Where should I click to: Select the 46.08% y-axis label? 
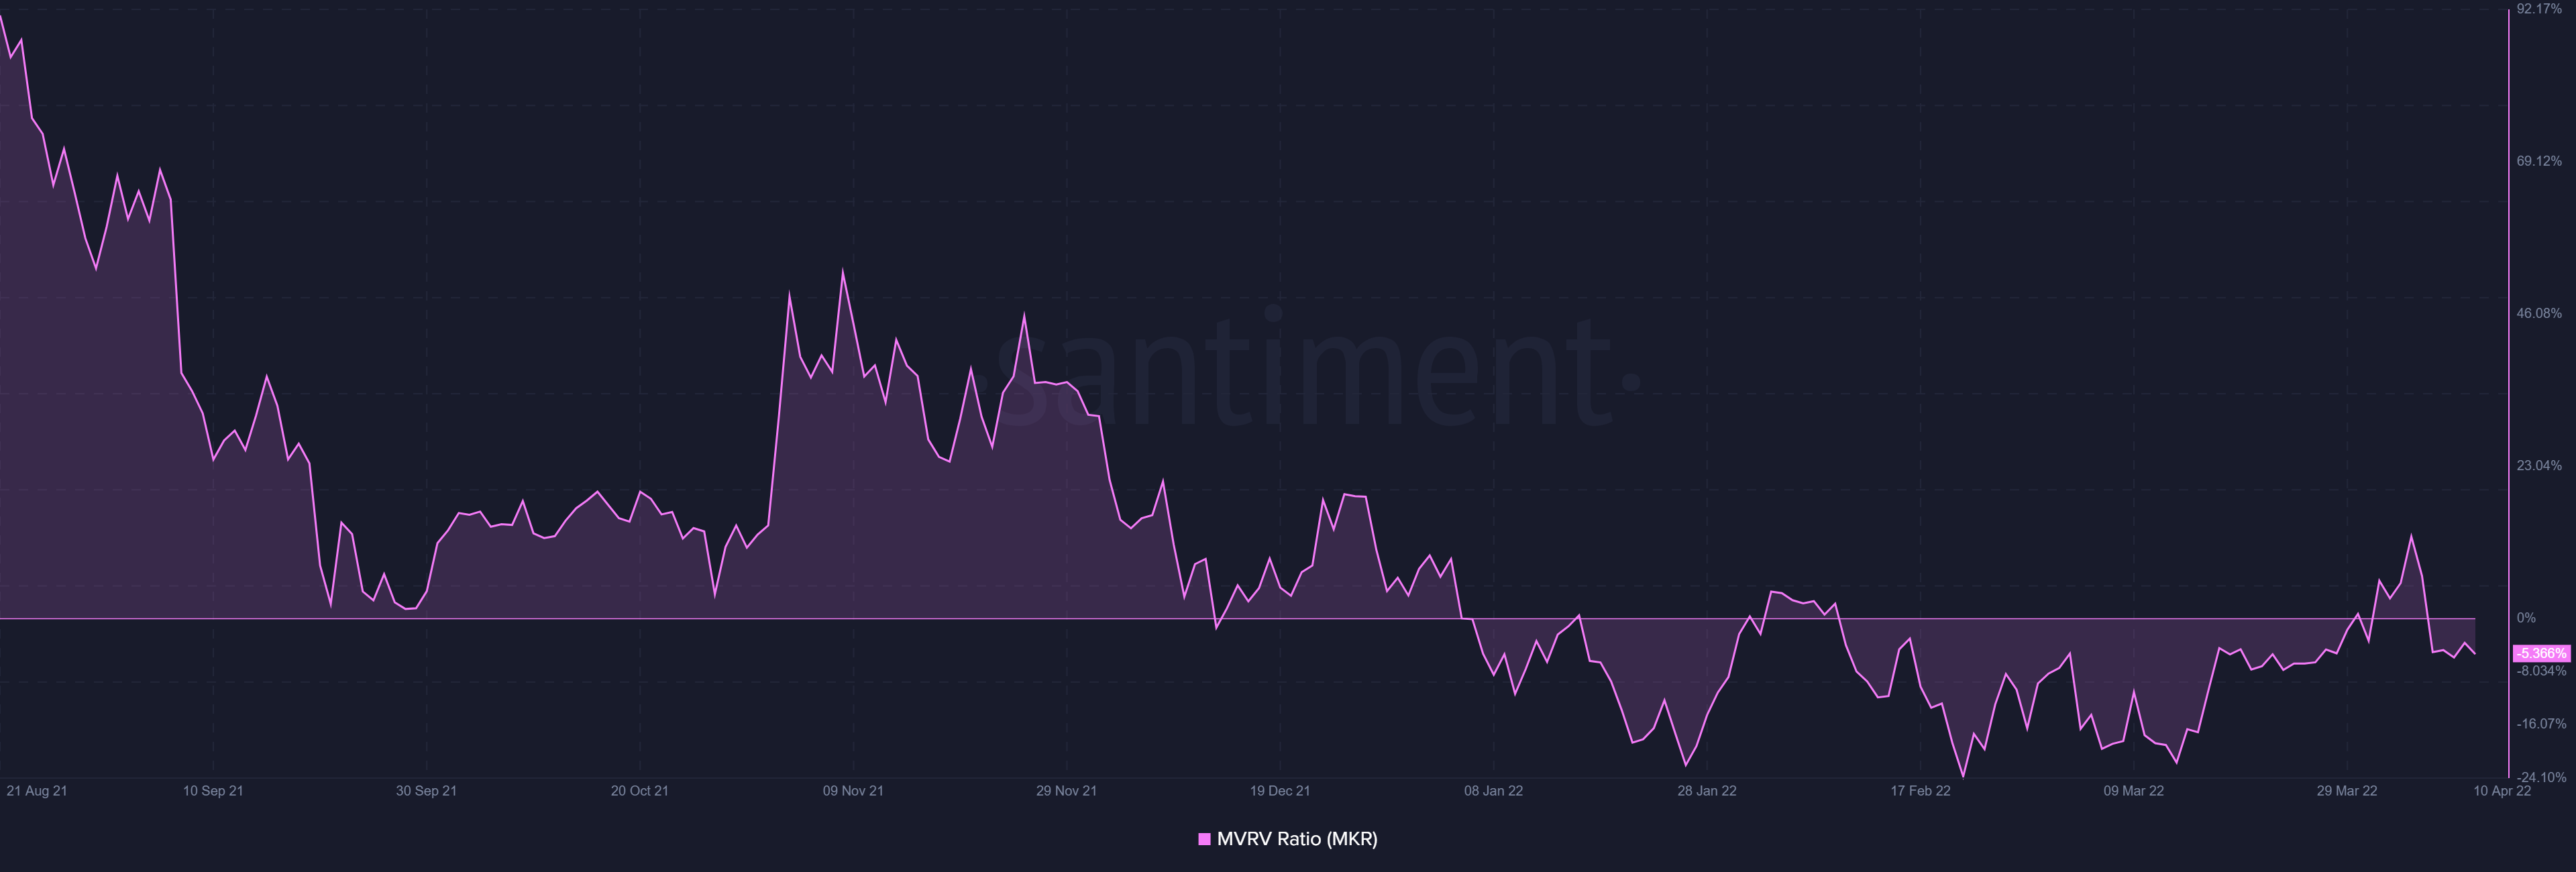pyautogui.click(x=2539, y=313)
